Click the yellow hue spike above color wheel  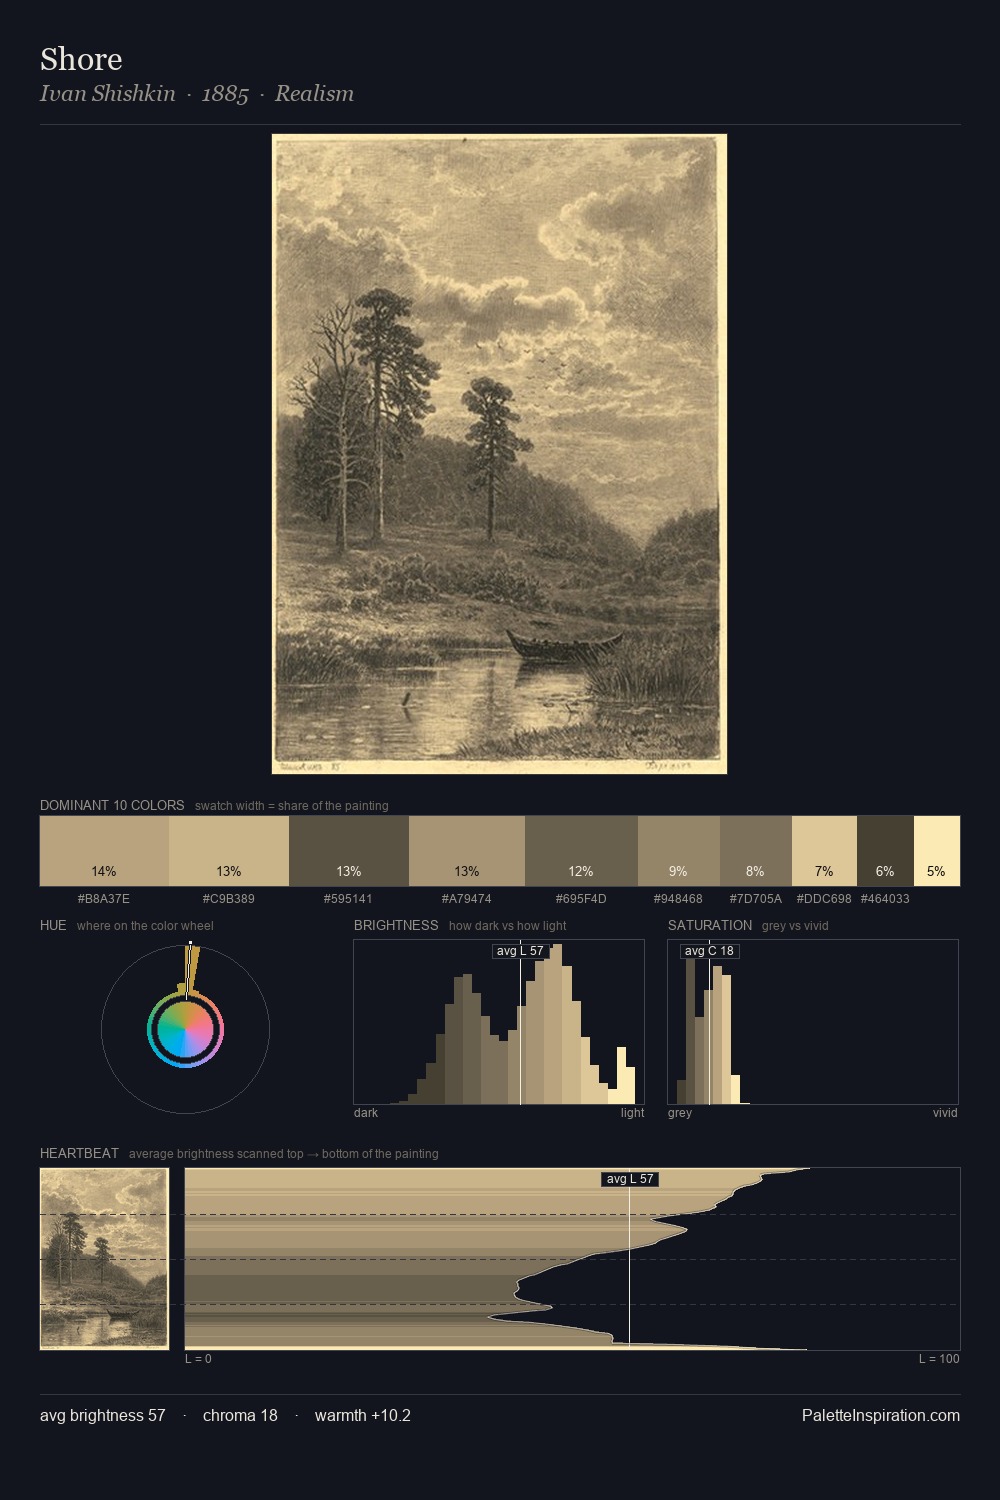[191, 969]
